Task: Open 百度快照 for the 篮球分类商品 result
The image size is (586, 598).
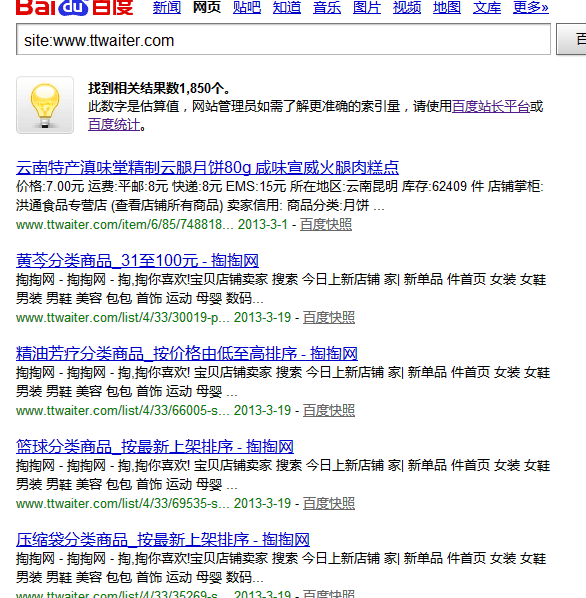Action: pyautogui.click(x=329, y=504)
